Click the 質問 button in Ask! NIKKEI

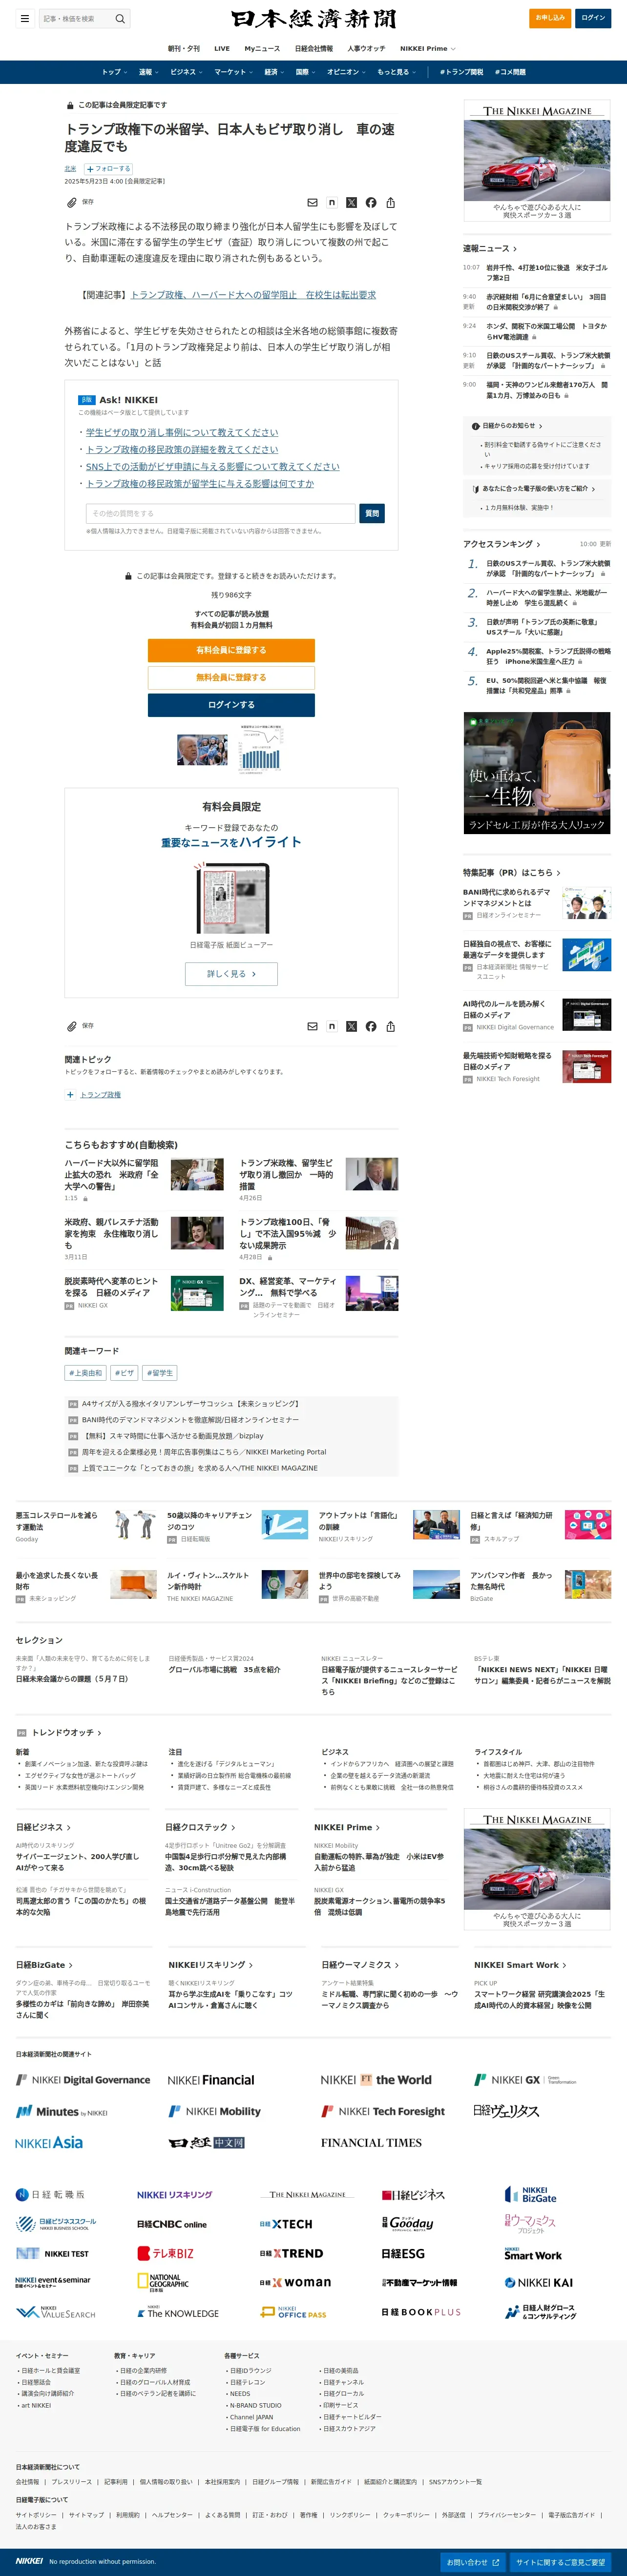point(372,513)
